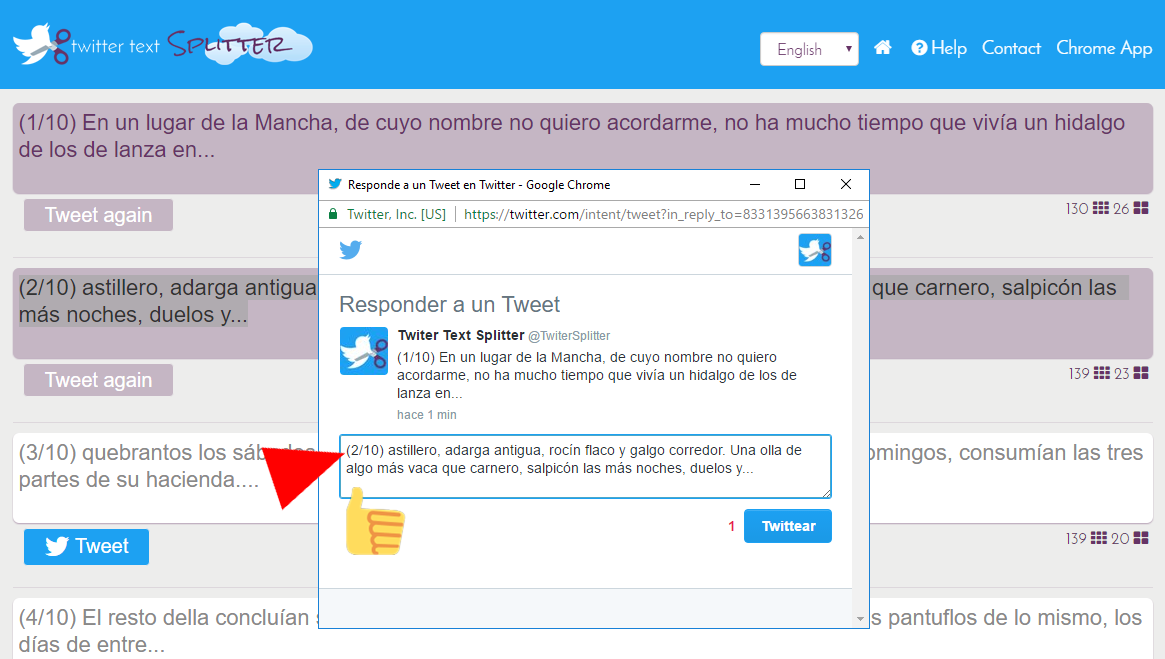Viewport: 1165px width, 659px height.
Task: Click the 'hace 1 min' timestamp
Action: [426, 415]
